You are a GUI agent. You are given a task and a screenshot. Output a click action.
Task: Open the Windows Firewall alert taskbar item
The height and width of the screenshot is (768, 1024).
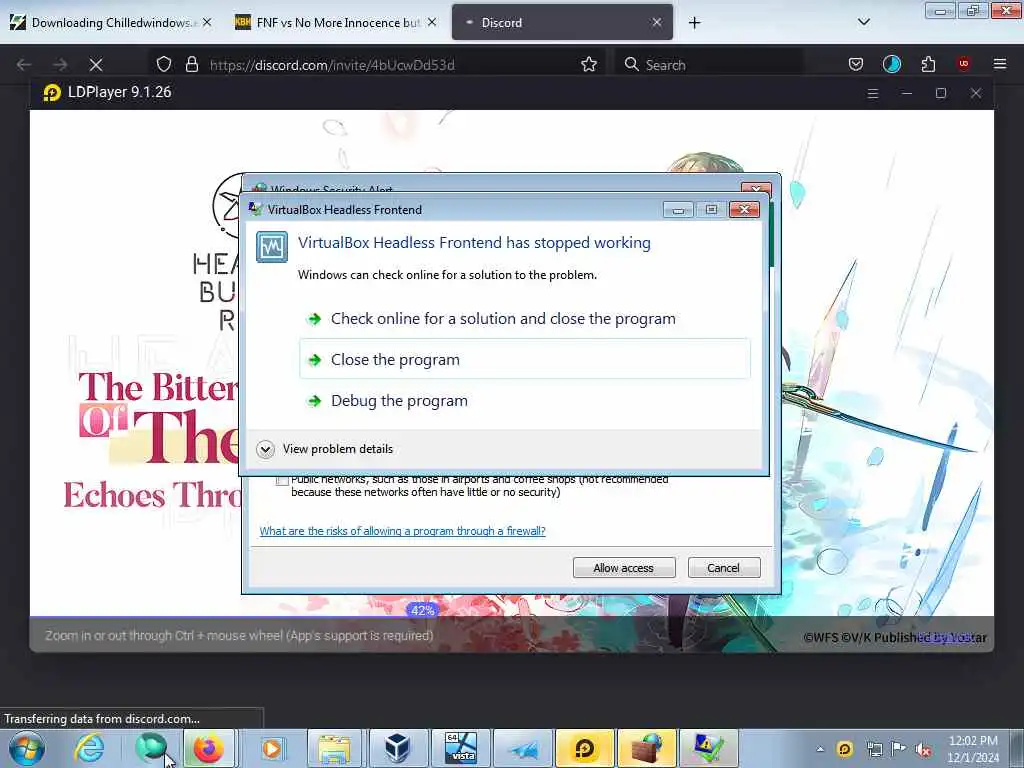(647, 748)
